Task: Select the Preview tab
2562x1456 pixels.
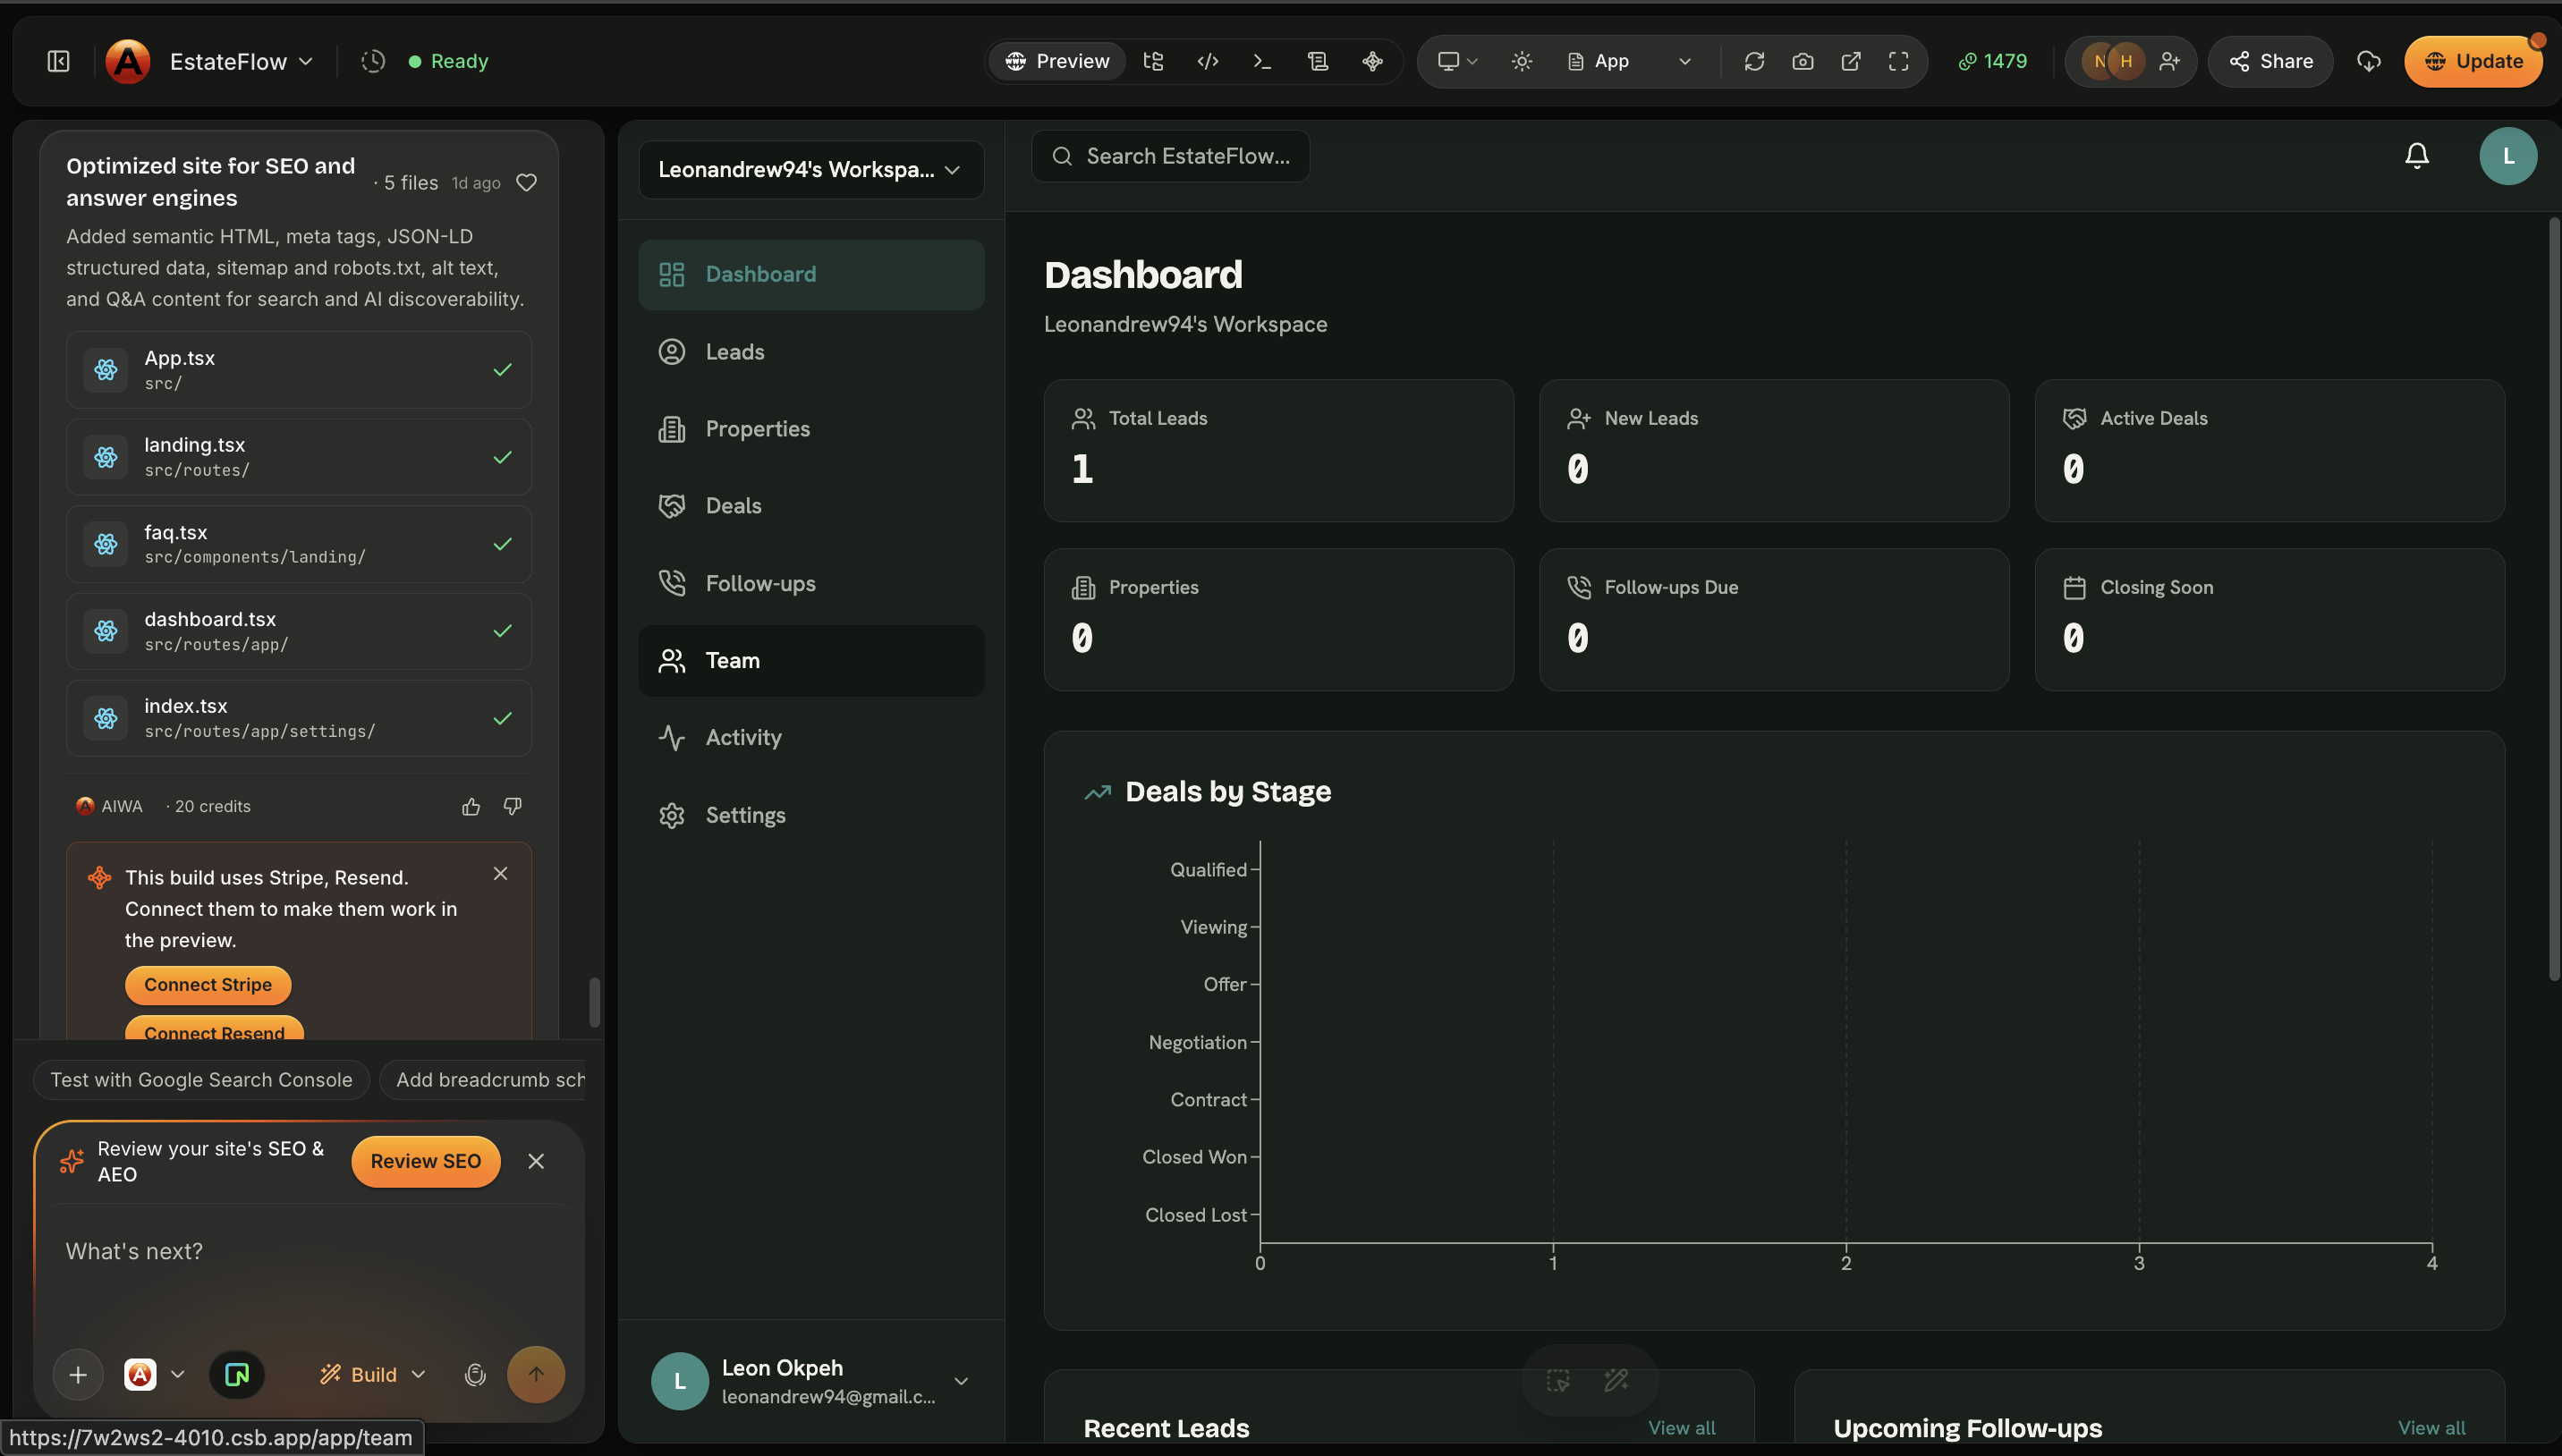Action: pyautogui.click(x=1057, y=61)
